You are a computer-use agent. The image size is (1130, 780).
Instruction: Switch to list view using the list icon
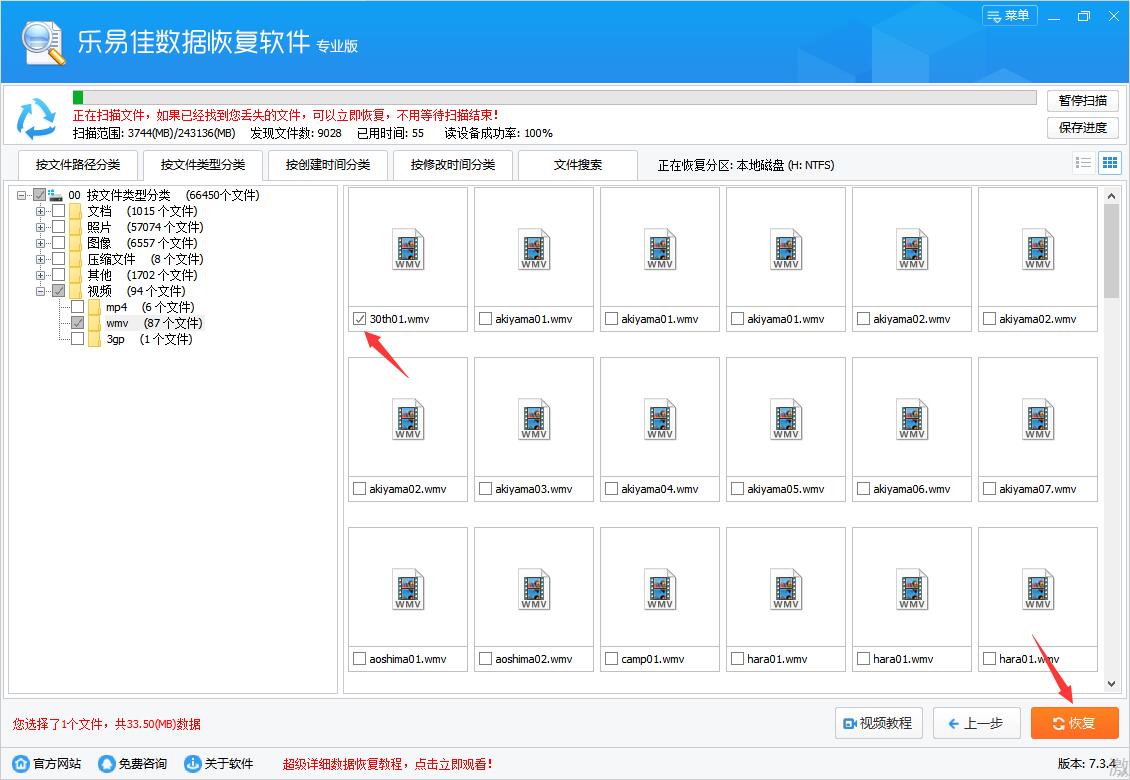tap(1083, 162)
